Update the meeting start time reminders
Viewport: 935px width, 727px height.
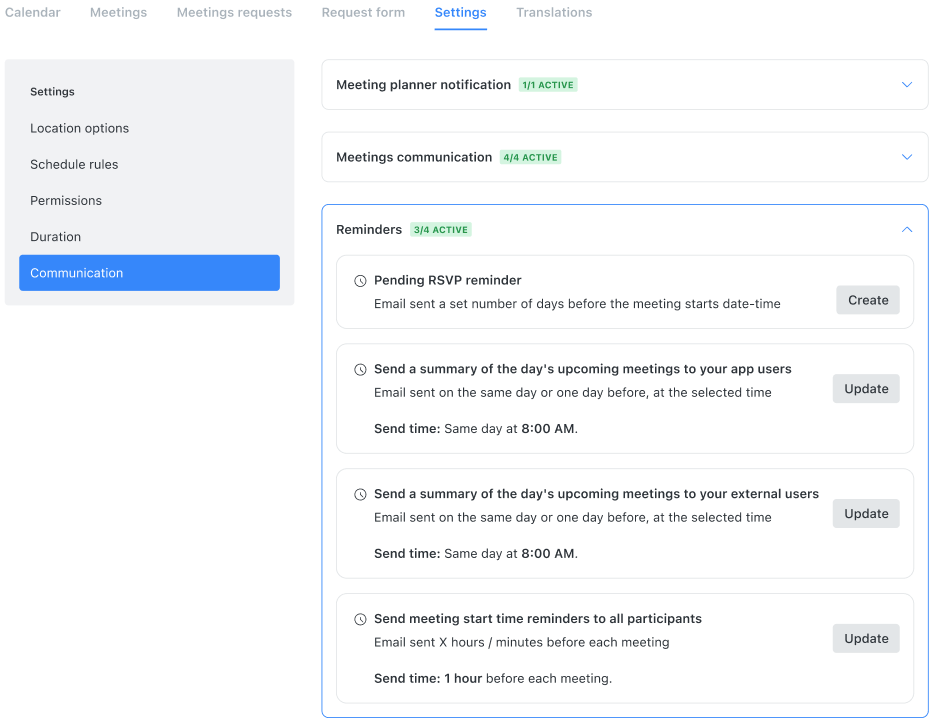(866, 639)
